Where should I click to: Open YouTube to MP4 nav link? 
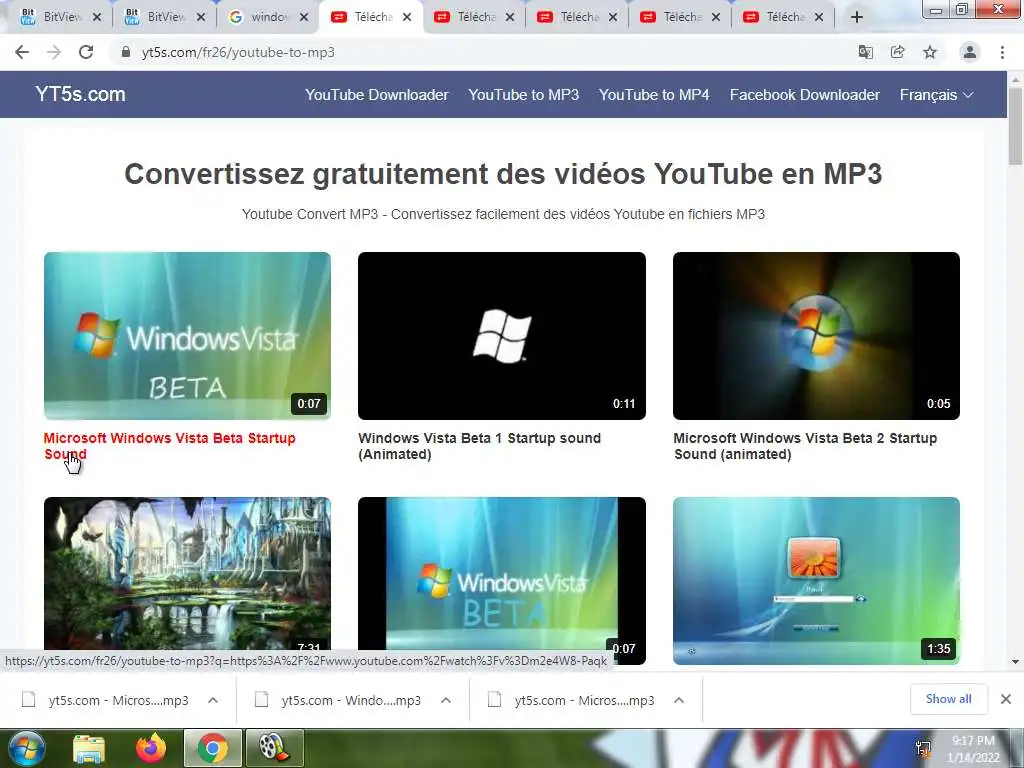coord(654,95)
